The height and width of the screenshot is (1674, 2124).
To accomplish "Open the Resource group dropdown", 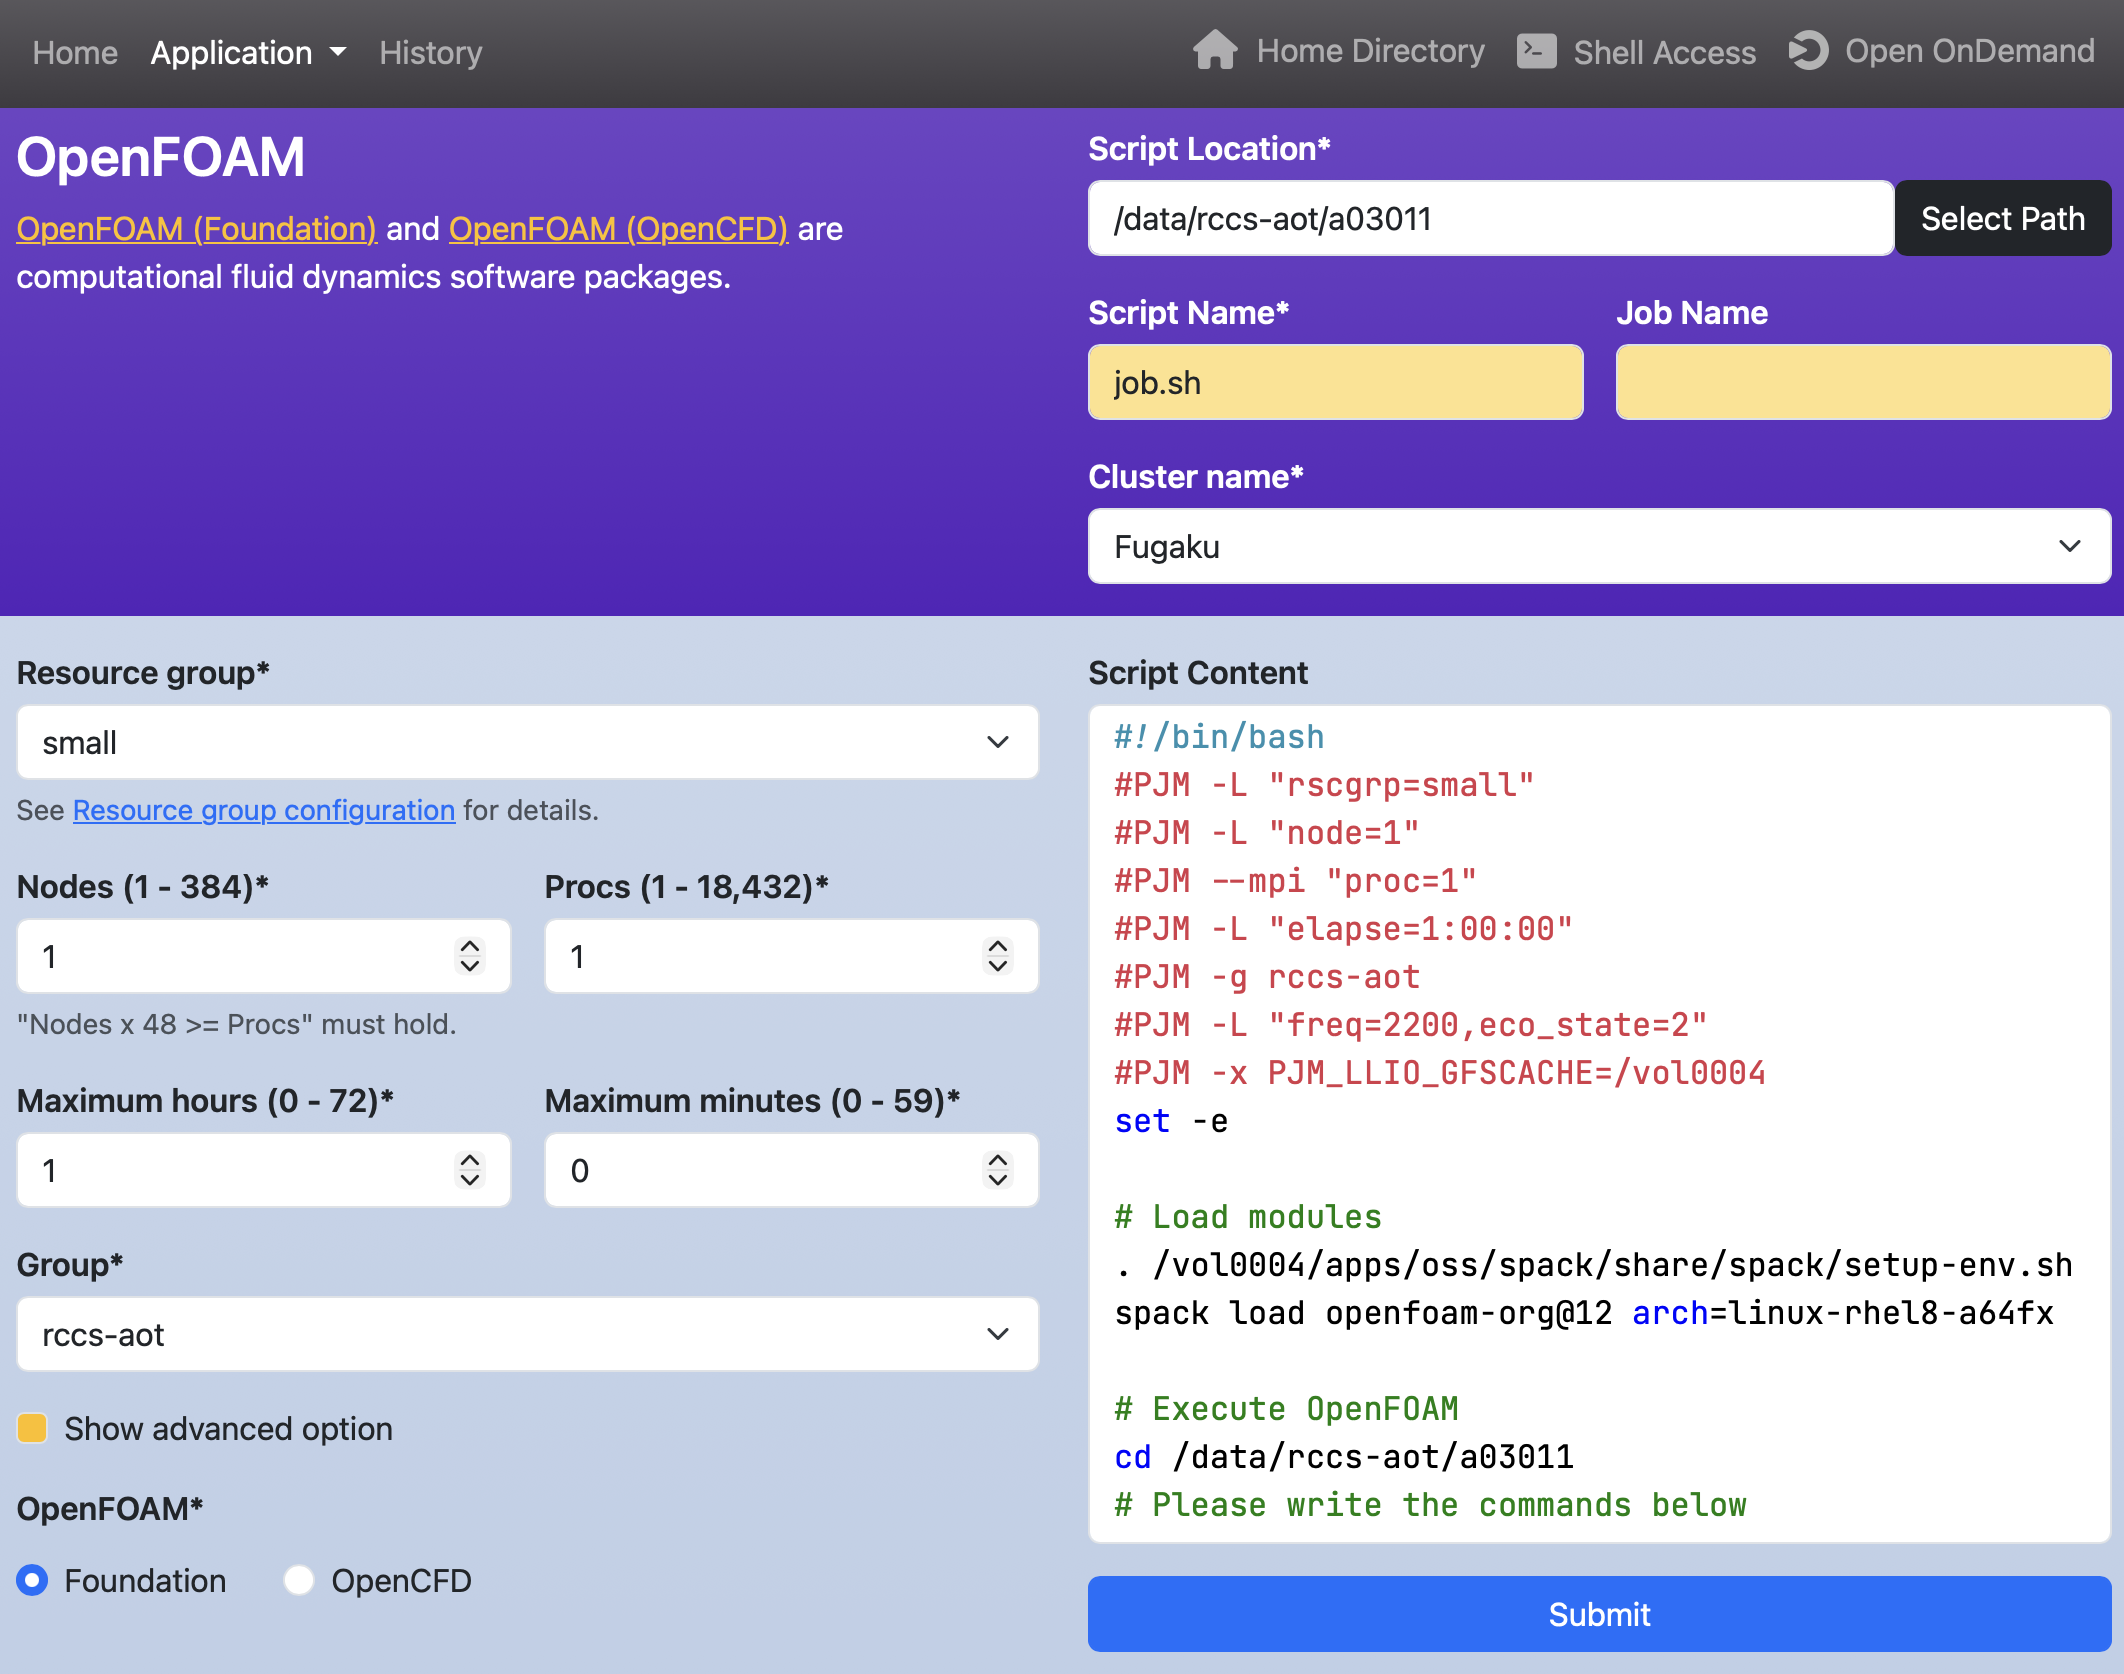I will click(x=527, y=742).
